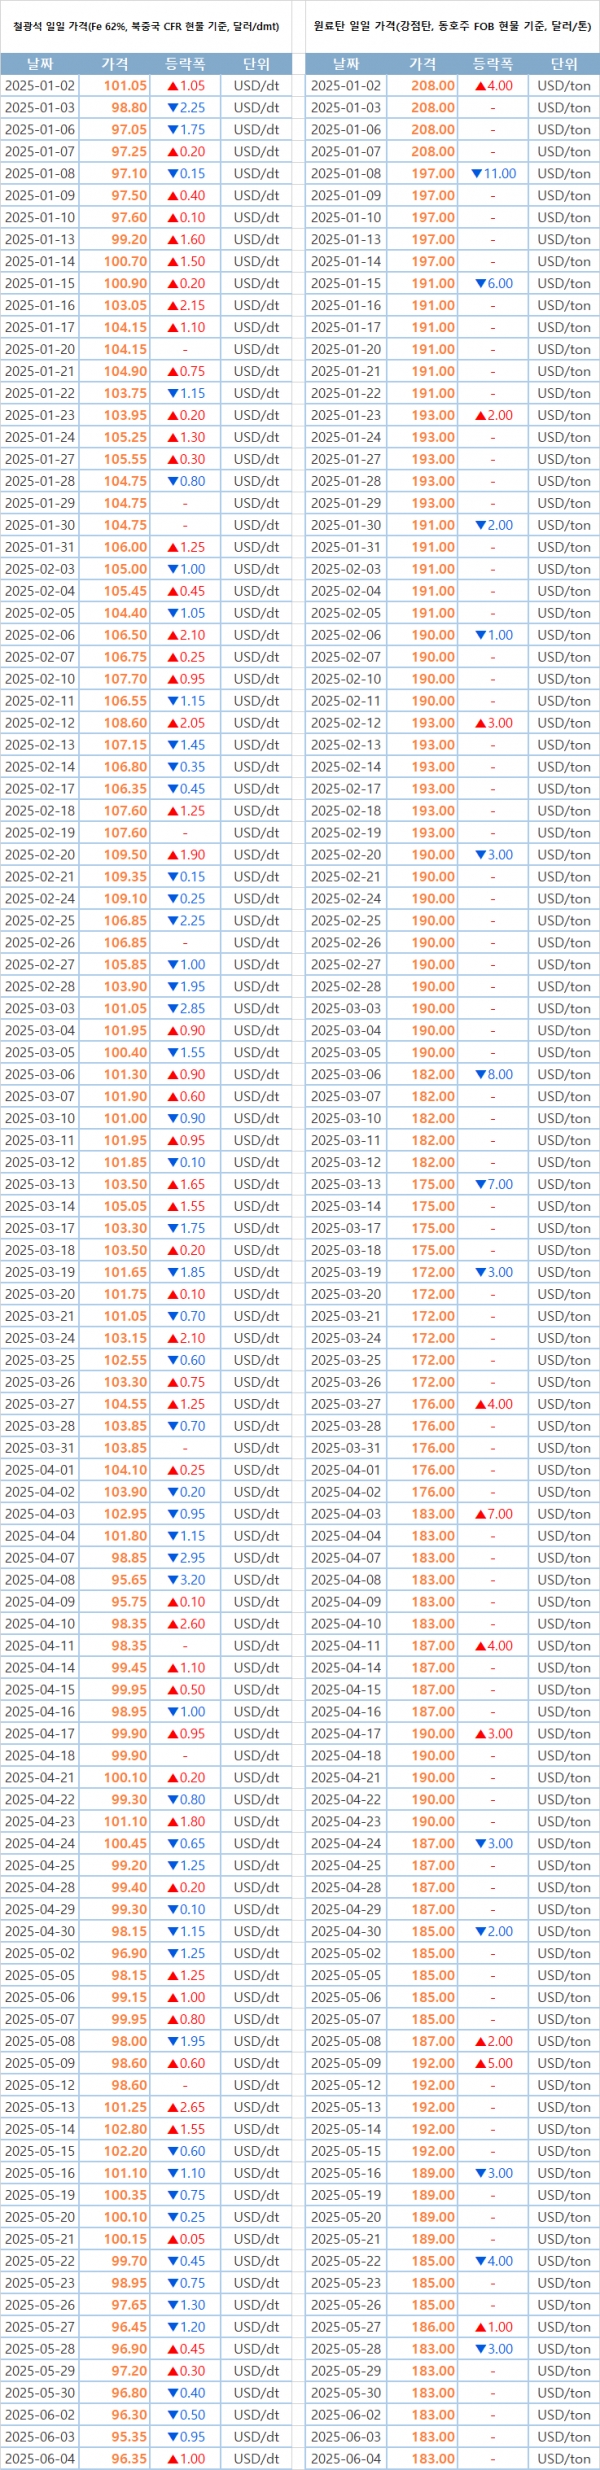The width and height of the screenshot is (600, 2470).
Task: Click the 가격 header in the iron ore table
Action: pyautogui.click(x=115, y=64)
